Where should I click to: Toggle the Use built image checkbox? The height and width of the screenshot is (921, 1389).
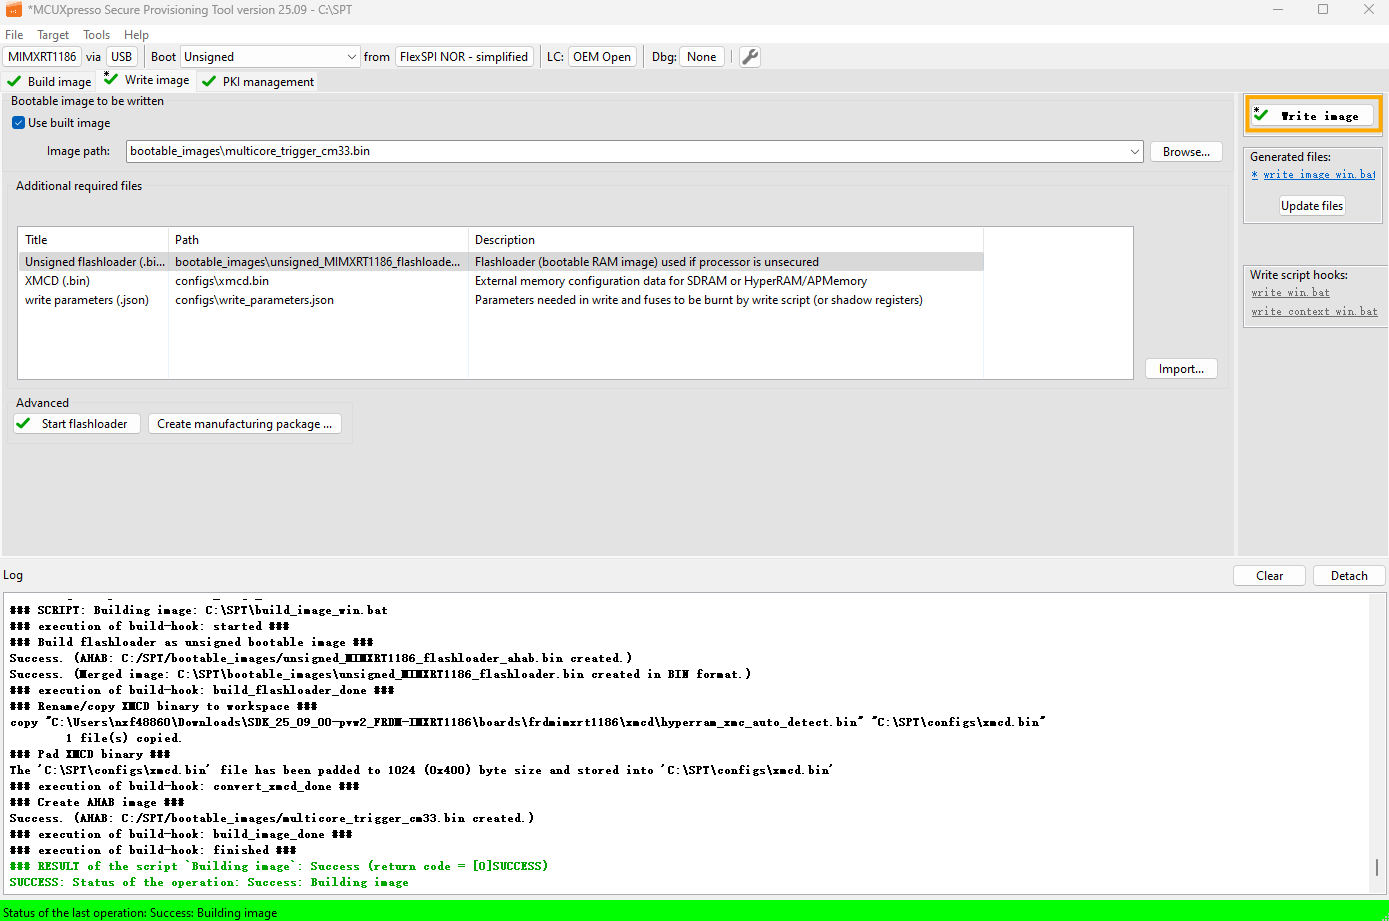point(18,123)
